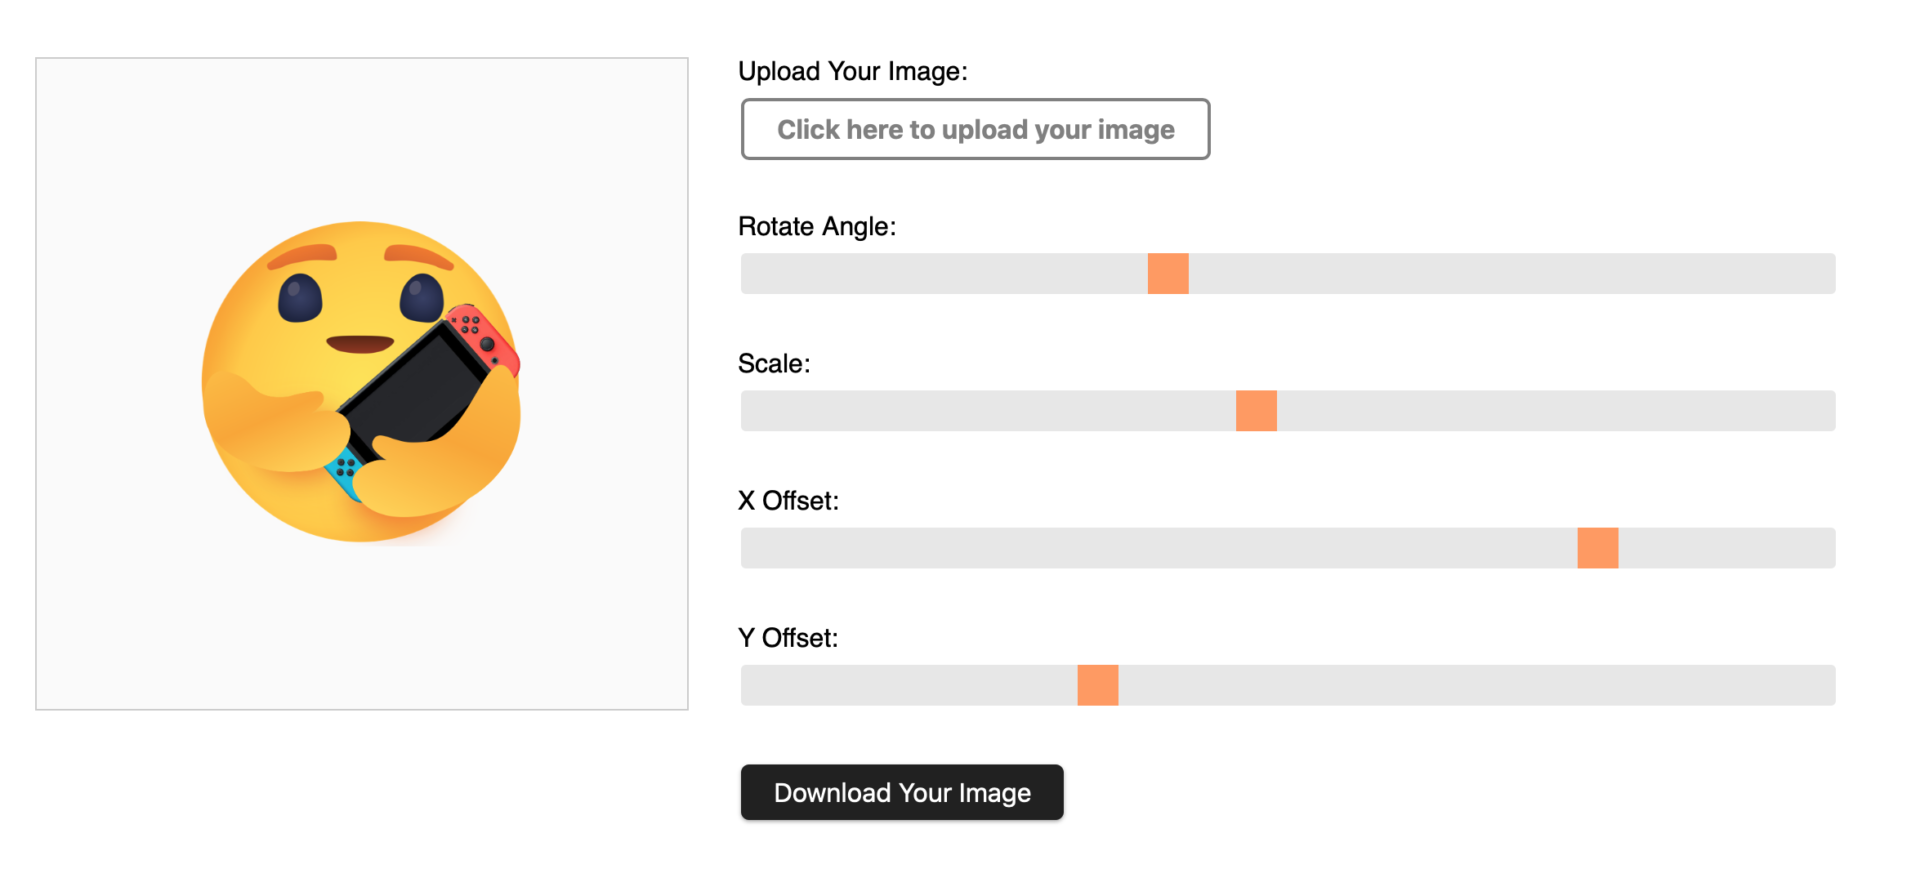This screenshot has height=869, width=1920.
Task: Click X Offset track left of its handle
Action: [x=1159, y=548]
